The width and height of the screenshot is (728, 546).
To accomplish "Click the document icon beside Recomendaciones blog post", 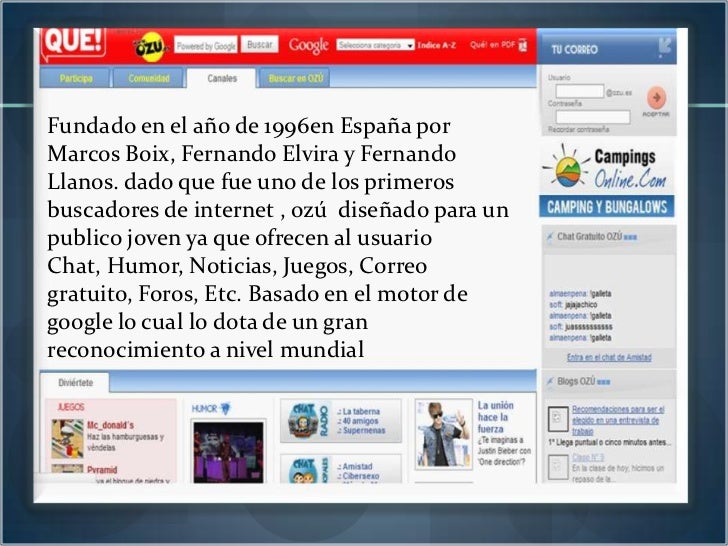I will [x=558, y=419].
